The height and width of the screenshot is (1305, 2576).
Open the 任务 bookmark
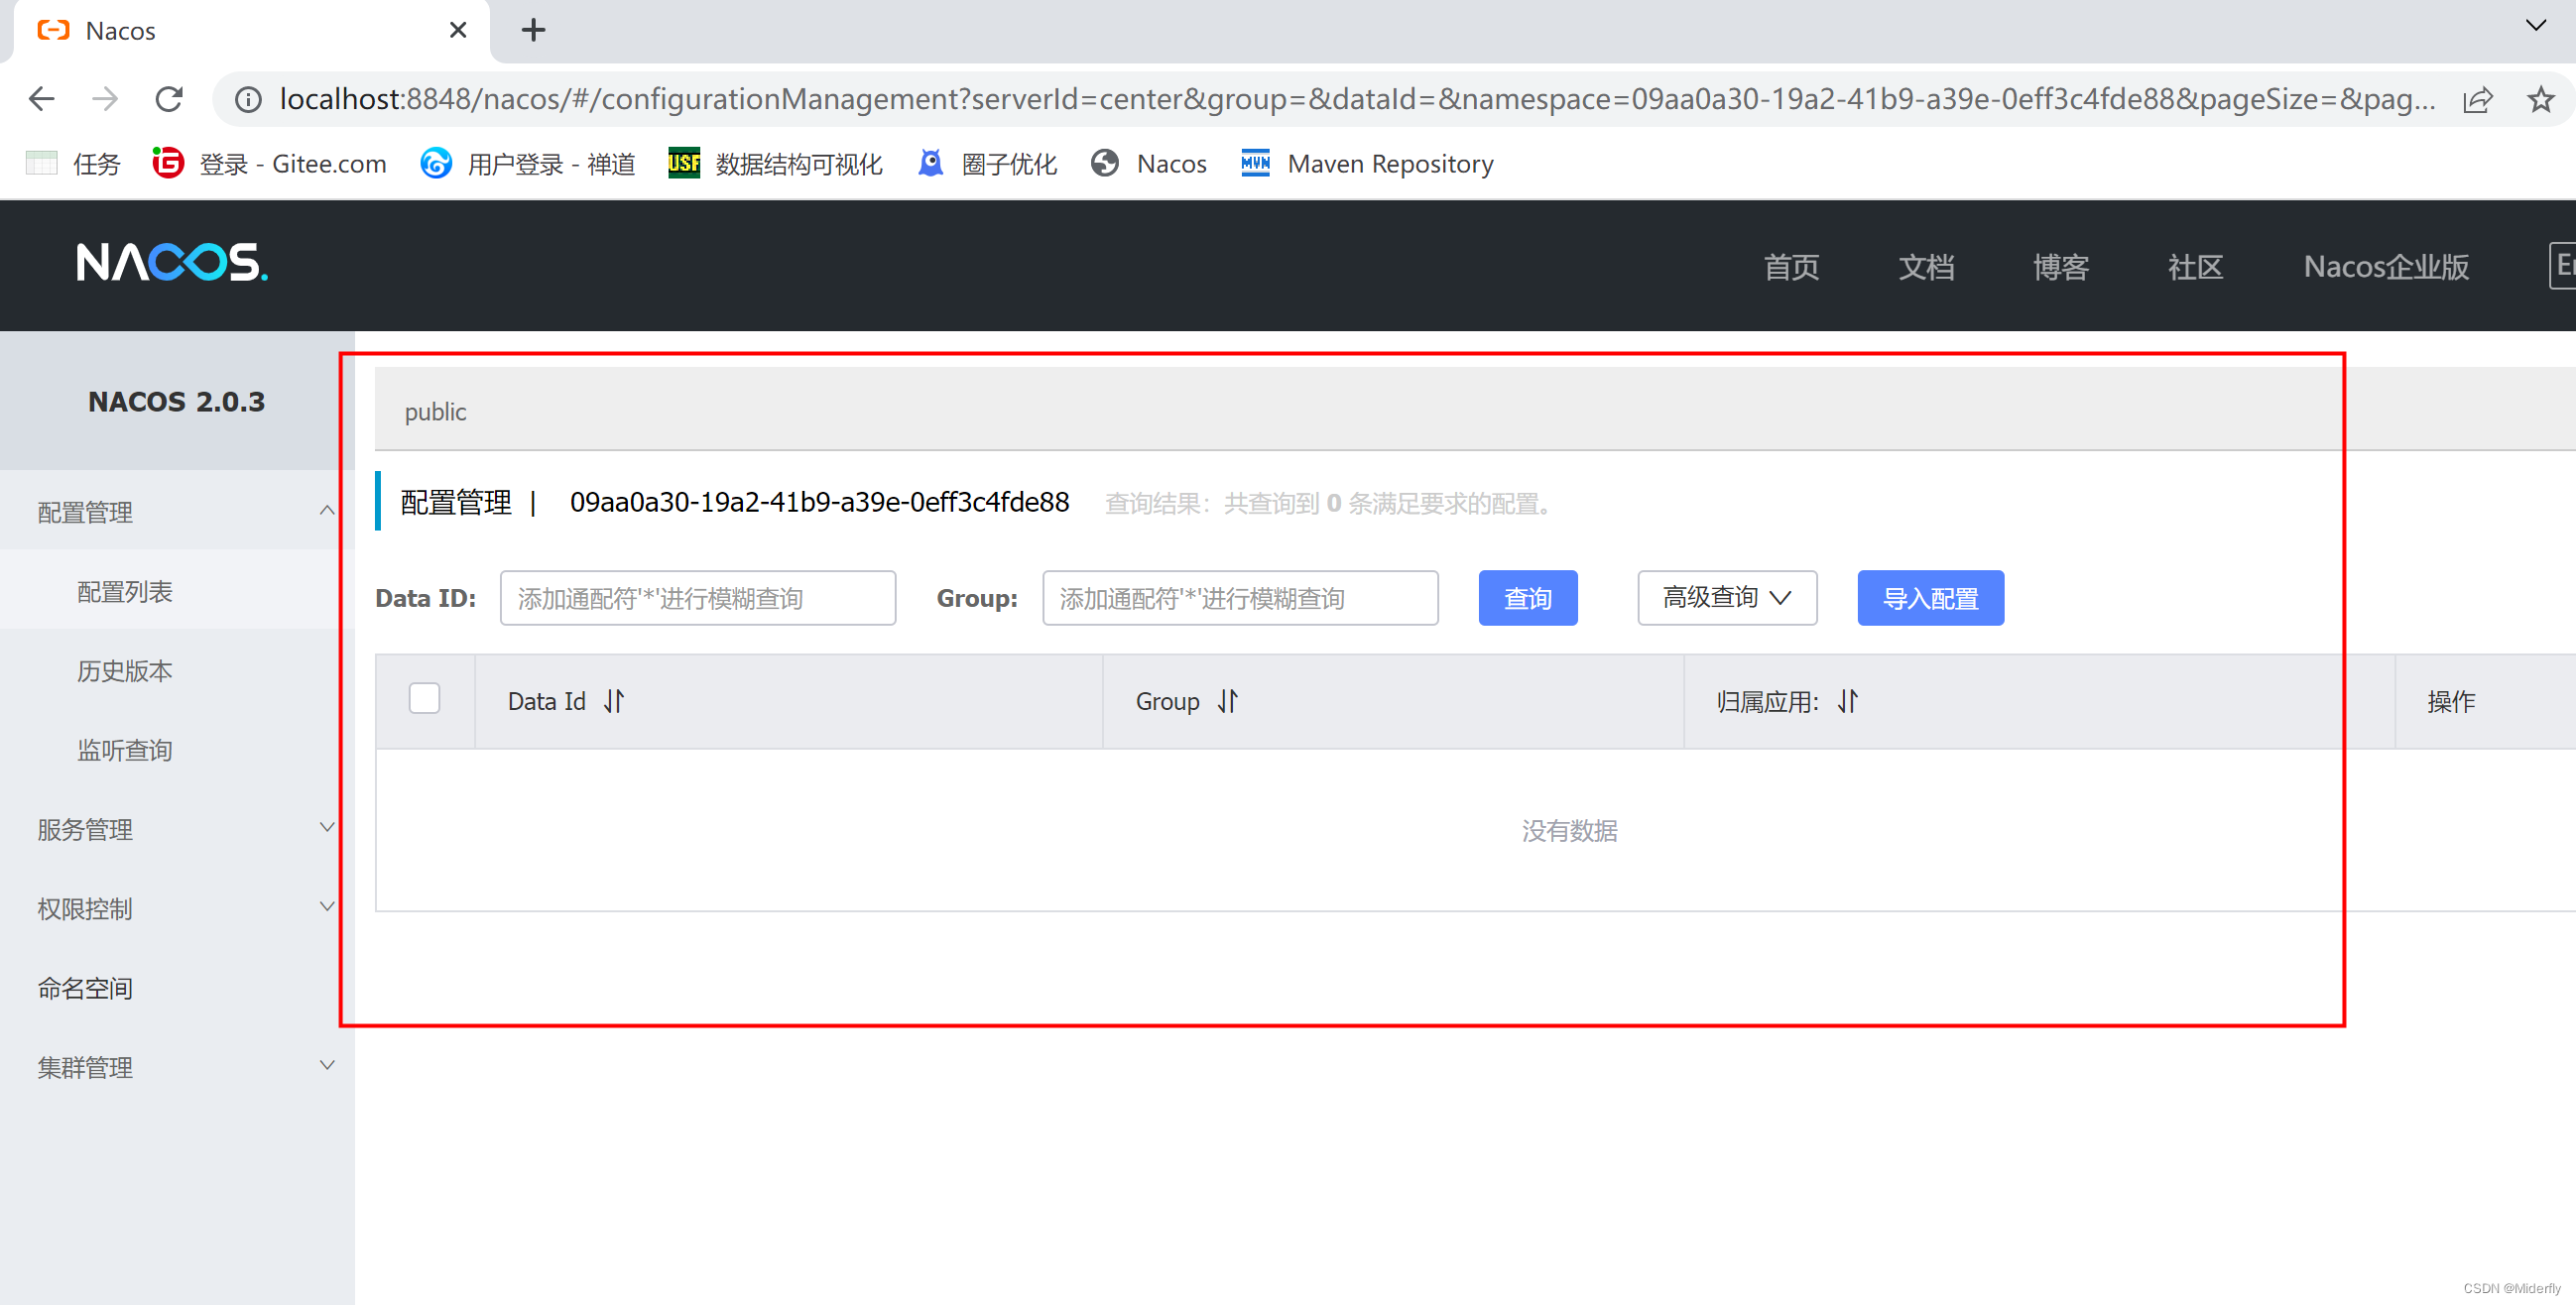tap(73, 163)
